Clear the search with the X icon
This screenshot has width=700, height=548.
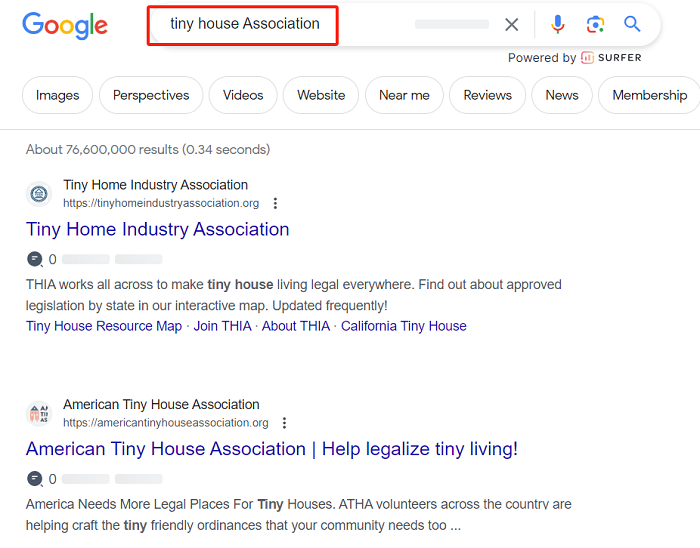(512, 25)
